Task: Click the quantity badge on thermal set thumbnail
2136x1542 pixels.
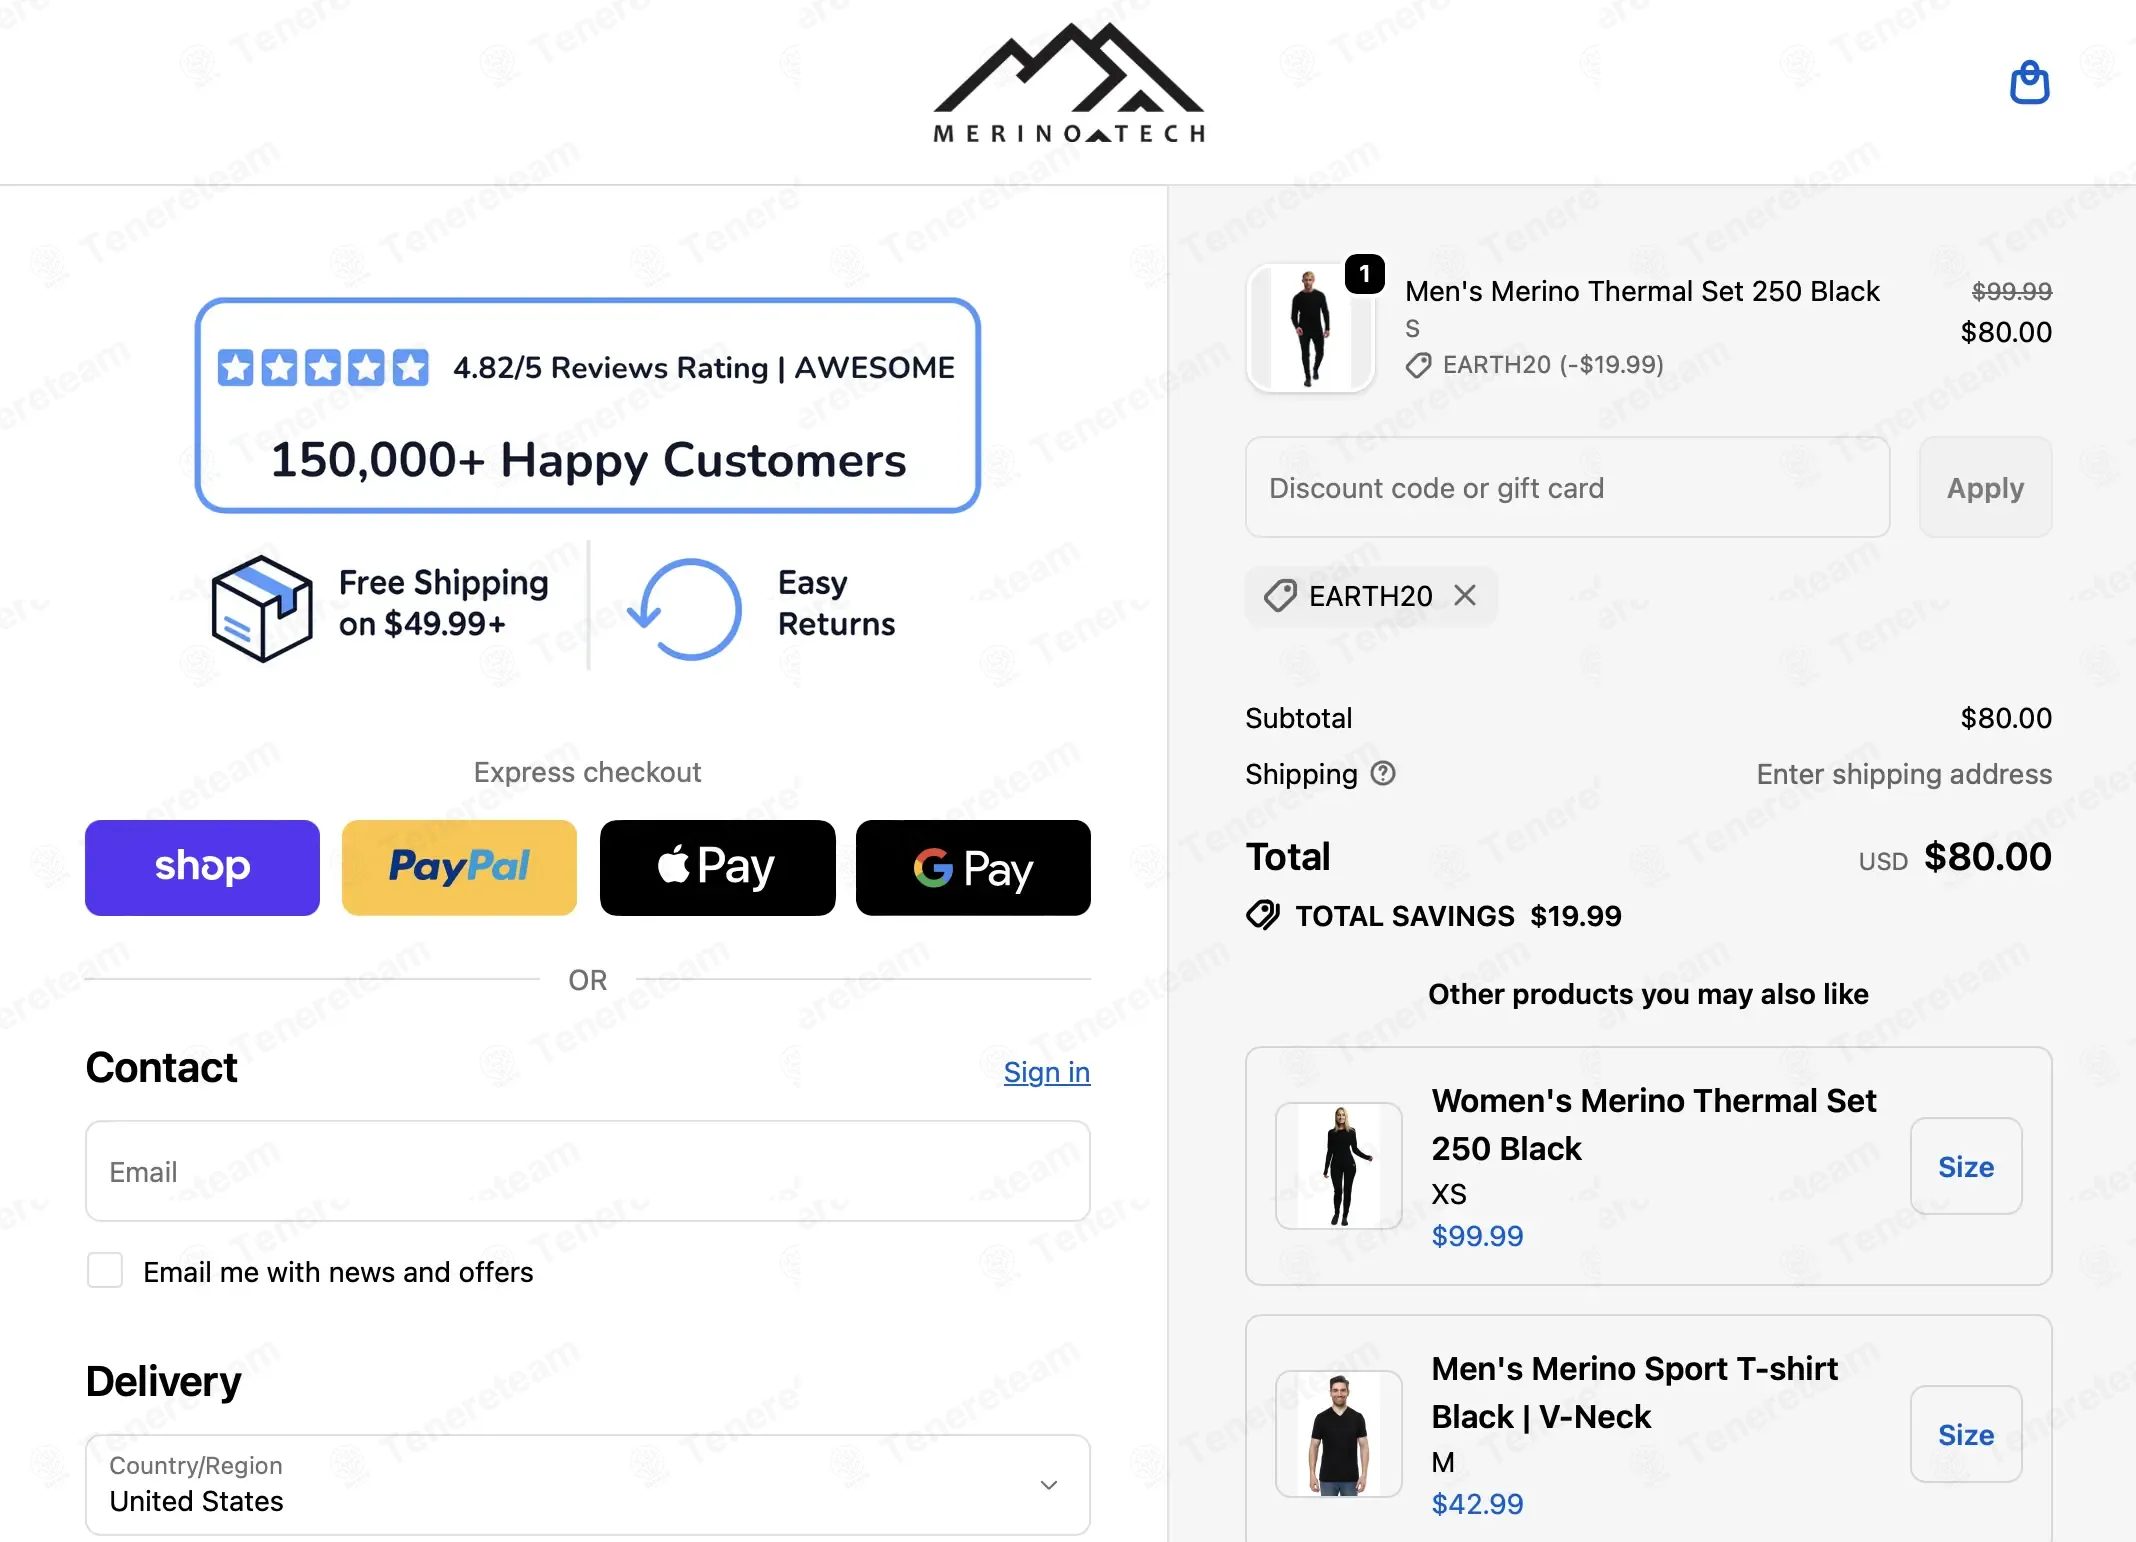Action: click(1364, 273)
